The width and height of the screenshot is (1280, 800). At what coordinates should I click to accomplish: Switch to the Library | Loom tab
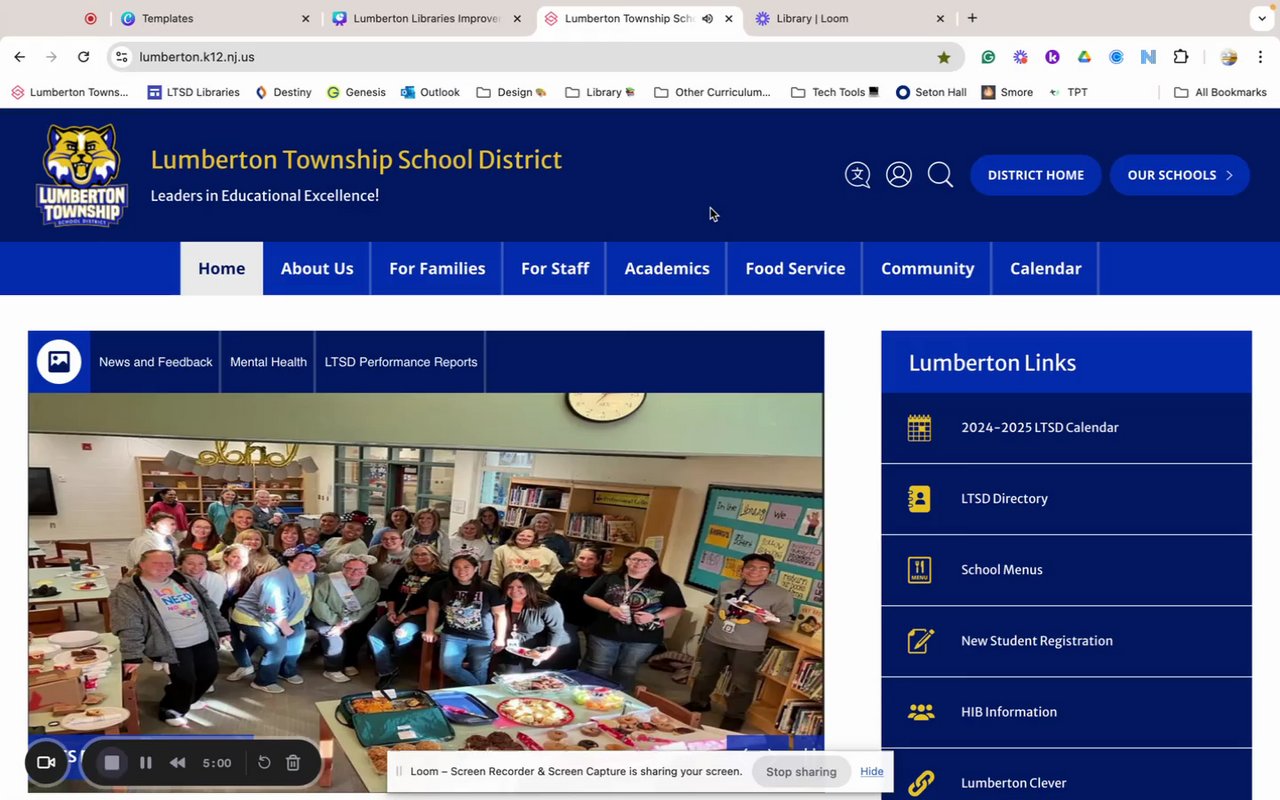point(849,18)
